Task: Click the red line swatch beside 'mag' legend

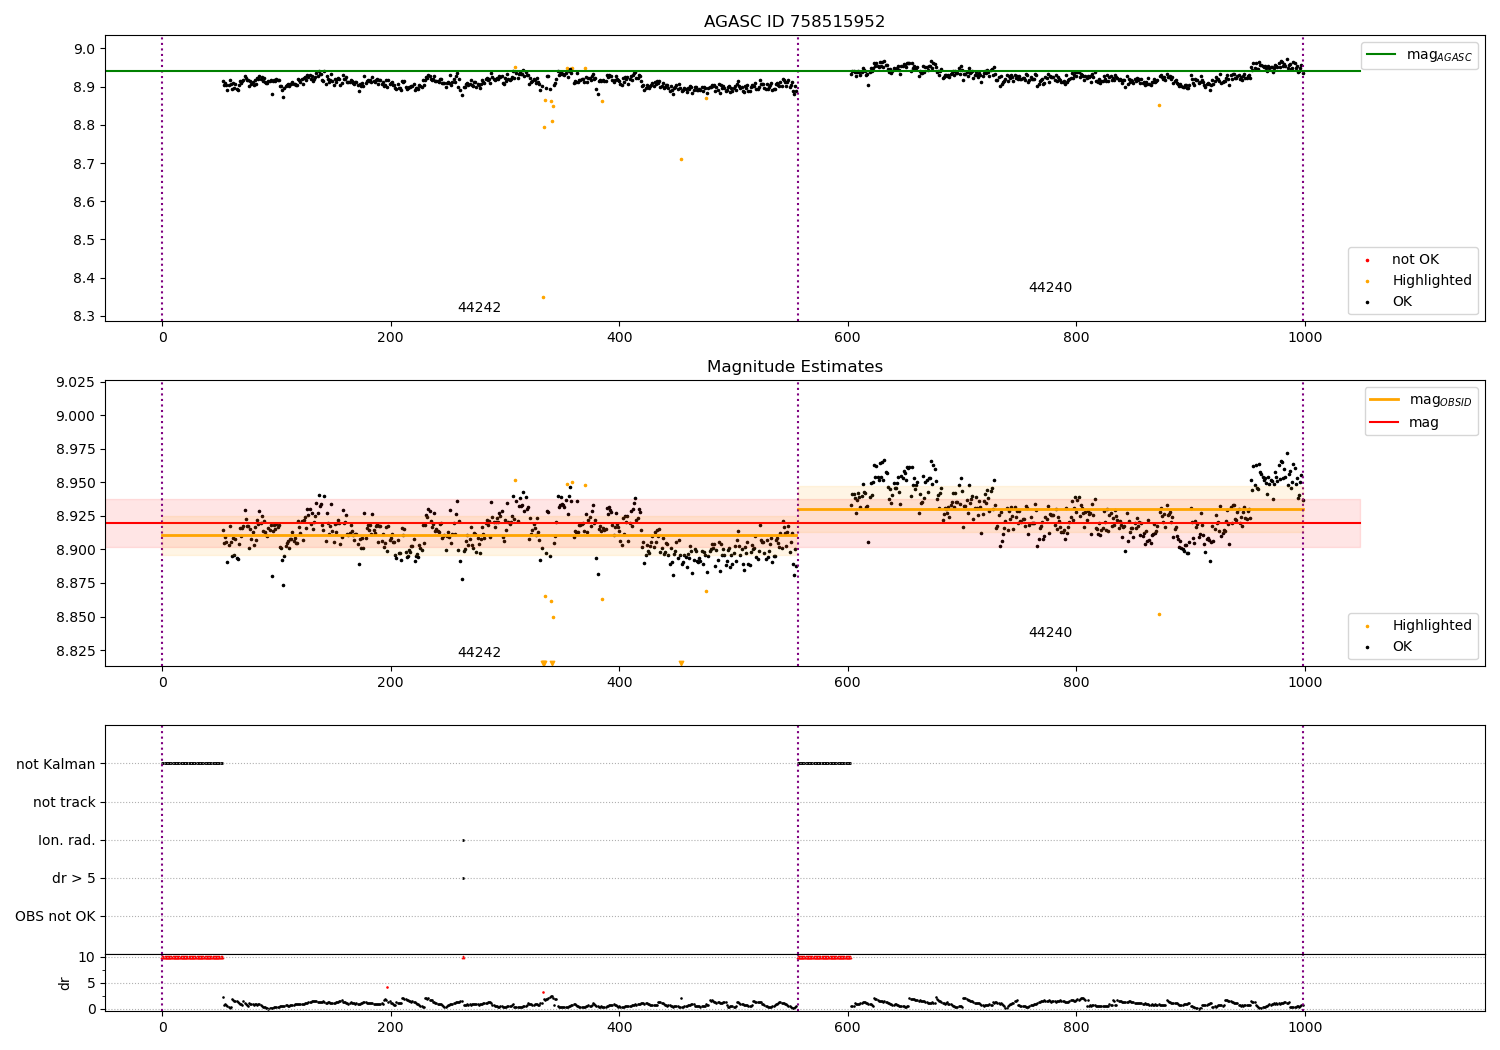Action: coord(1384,422)
